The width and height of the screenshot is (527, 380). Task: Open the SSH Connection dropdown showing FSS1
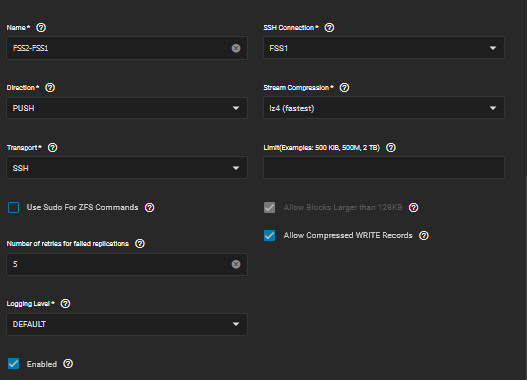(384, 48)
